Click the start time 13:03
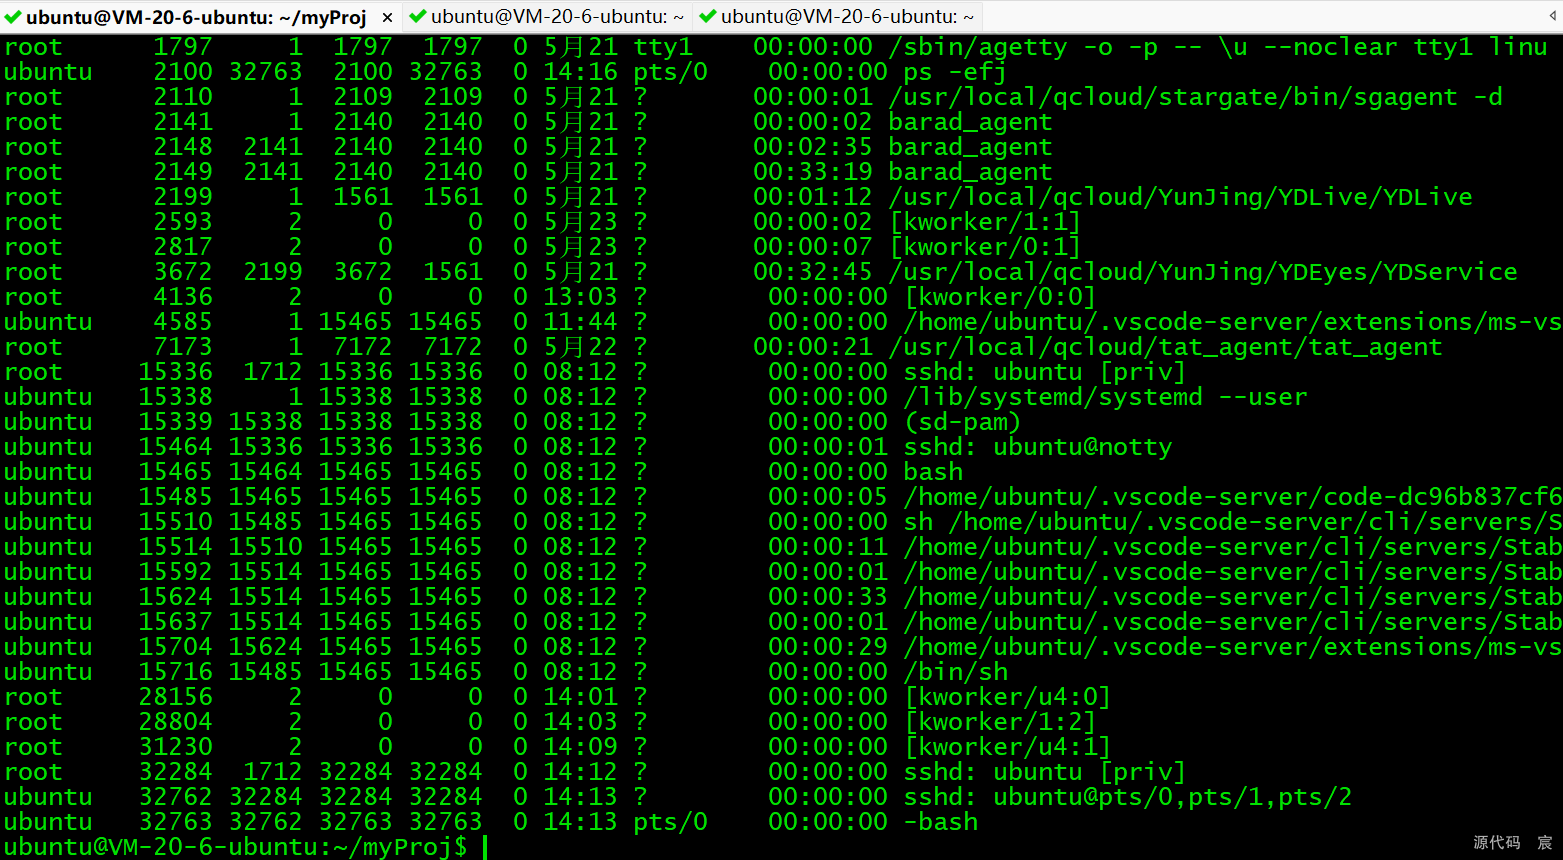Screen dimensions: 1563x860 [580, 297]
